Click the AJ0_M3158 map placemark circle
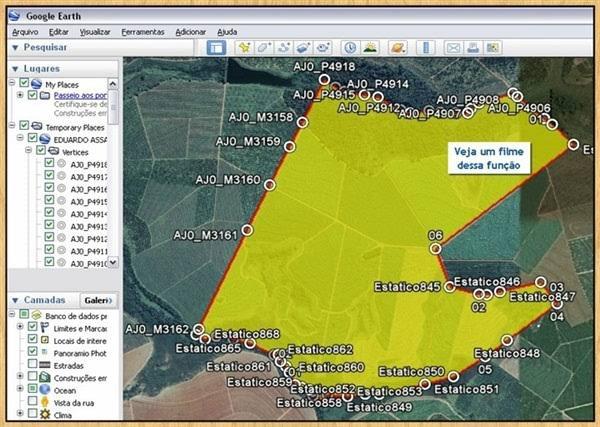Image resolution: width=600 pixels, height=427 pixels. [302, 122]
